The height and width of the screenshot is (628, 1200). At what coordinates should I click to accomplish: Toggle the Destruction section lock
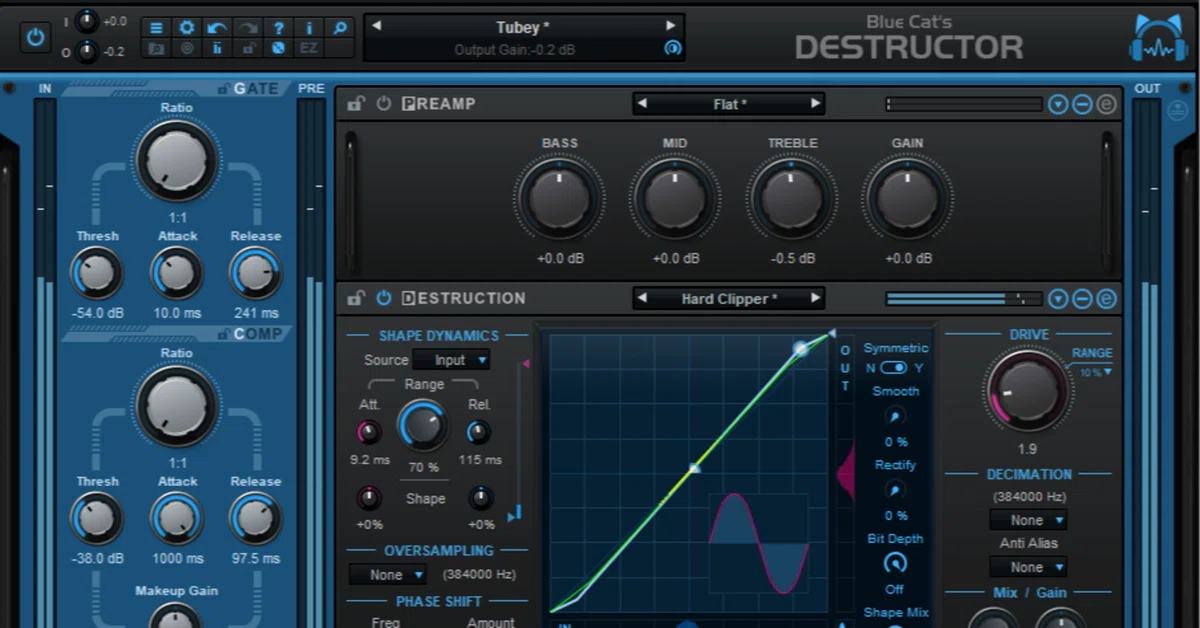355,298
